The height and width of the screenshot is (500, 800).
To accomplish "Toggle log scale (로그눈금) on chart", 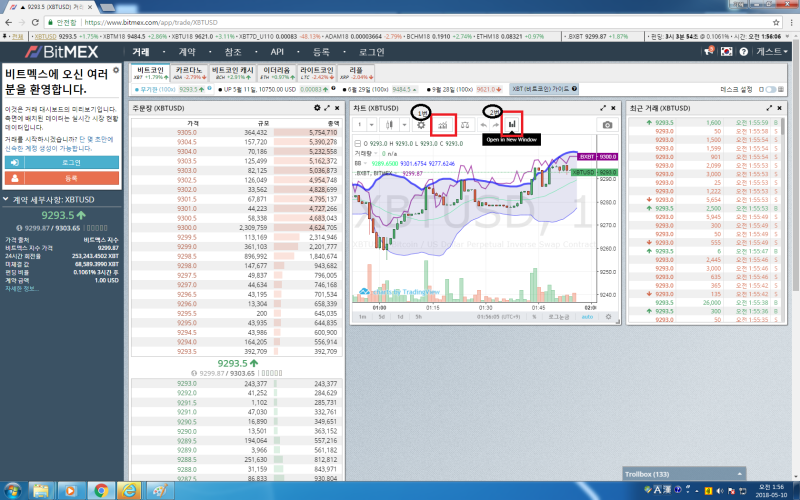I will click(x=559, y=317).
